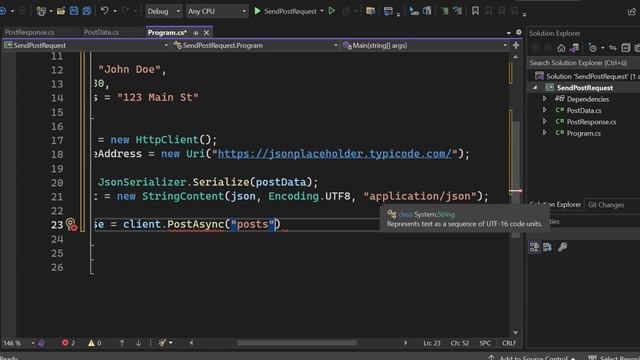
Task: Click the warnings count indicator
Action: (x=95, y=343)
